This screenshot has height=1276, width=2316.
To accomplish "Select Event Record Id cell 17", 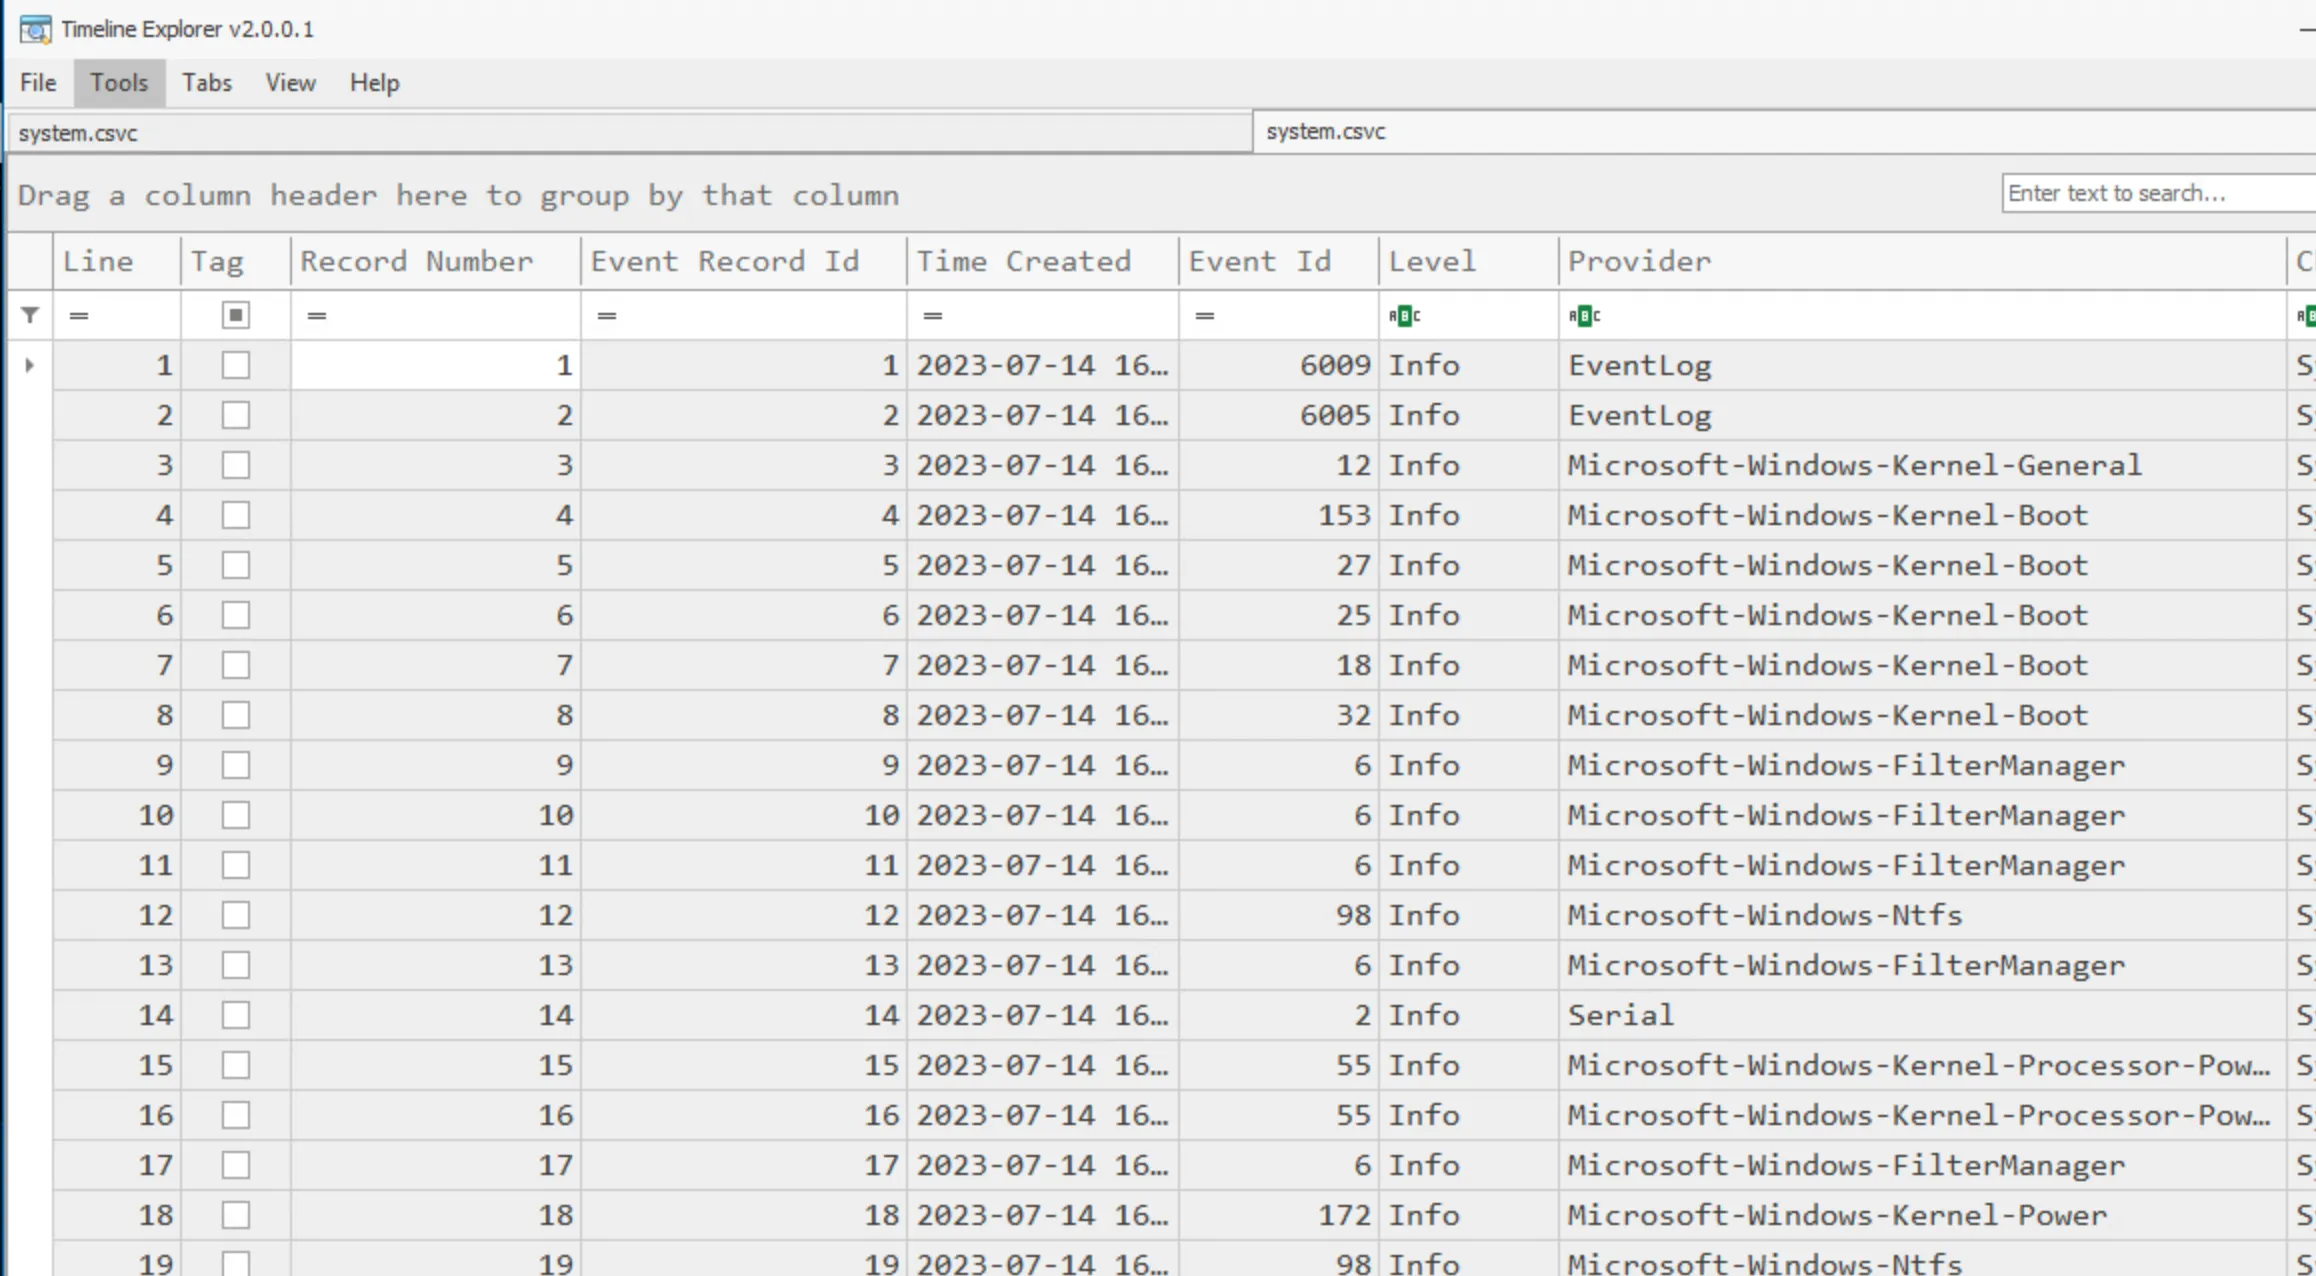I will (x=744, y=1165).
